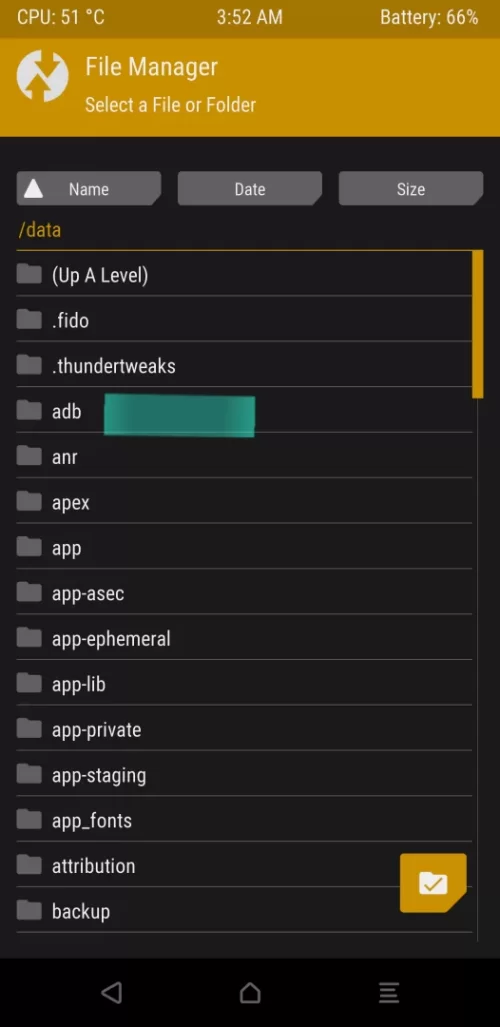The image size is (500, 1027).
Task: Open the anr folder
Action: tap(244, 456)
